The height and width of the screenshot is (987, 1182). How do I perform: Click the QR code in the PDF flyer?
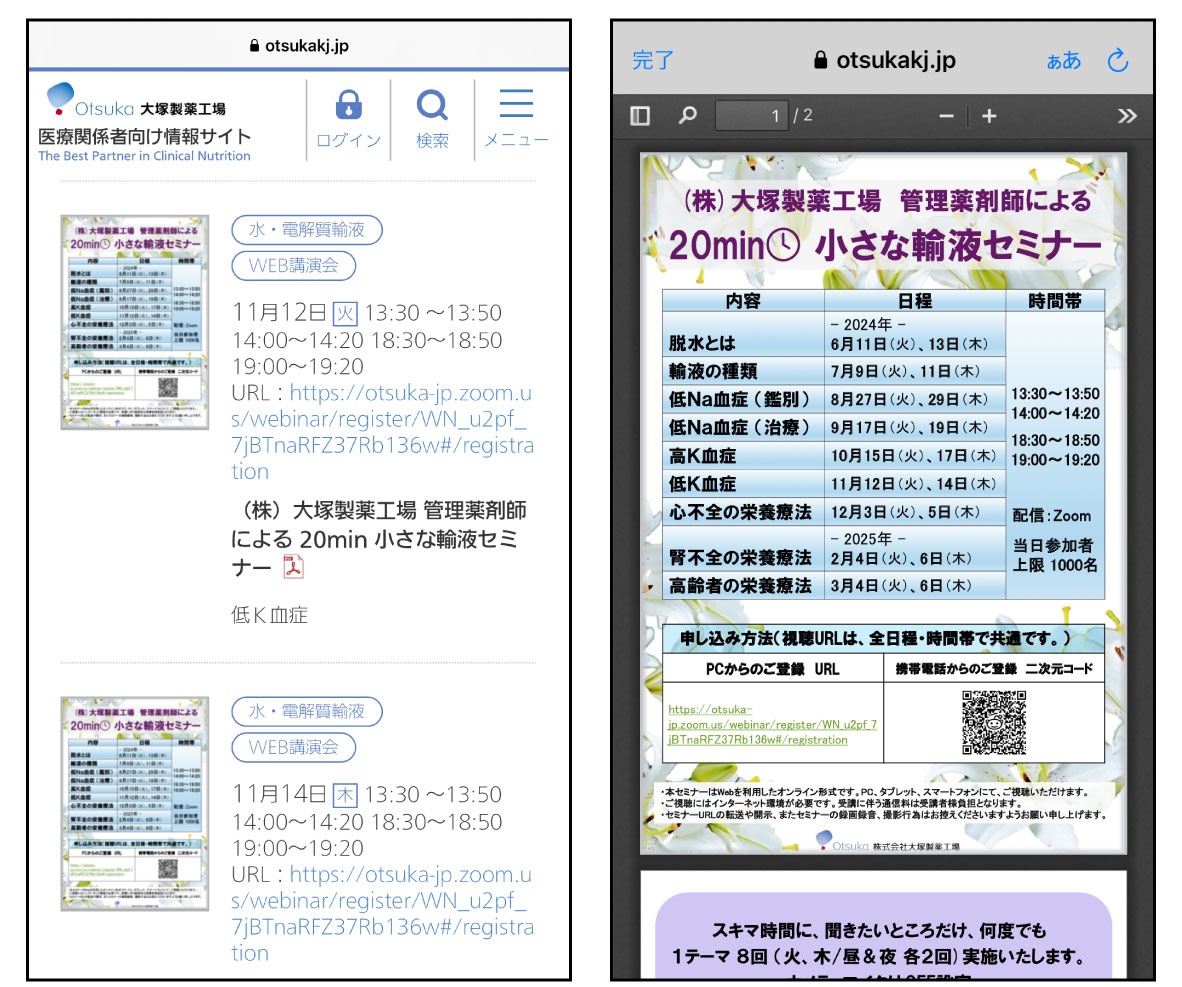point(994,723)
